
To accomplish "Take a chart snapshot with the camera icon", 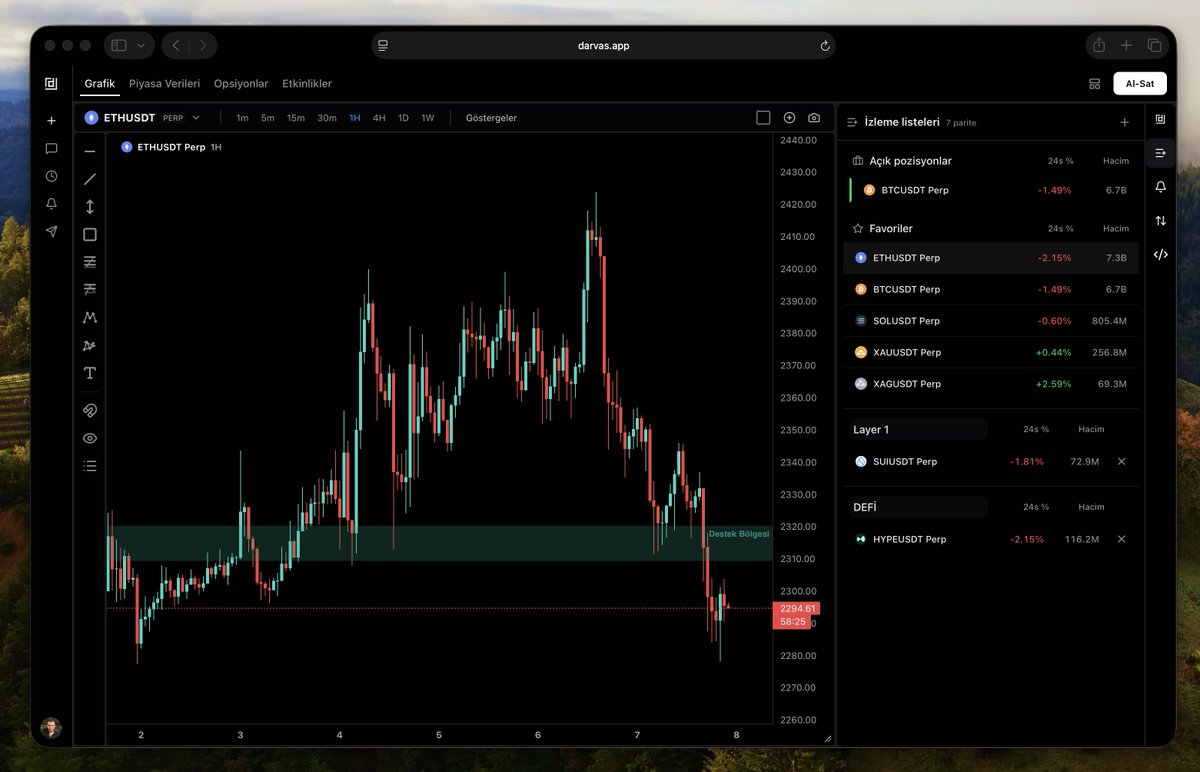I will click(814, 118).
